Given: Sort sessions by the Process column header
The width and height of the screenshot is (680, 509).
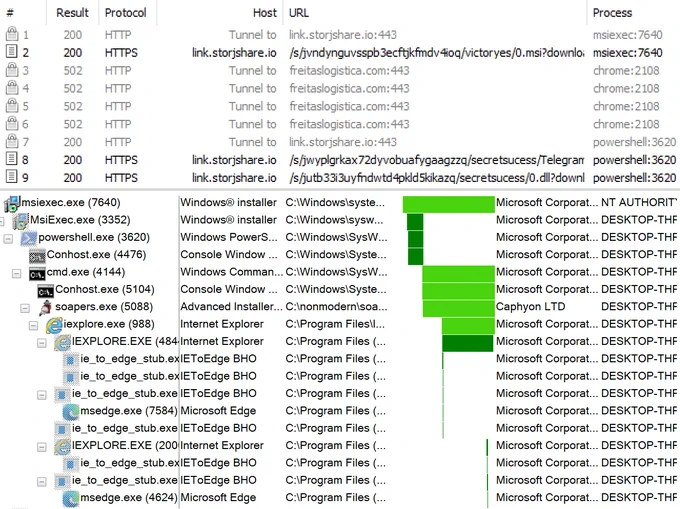Looking at the screenshot, I should [x=612, y=13].
